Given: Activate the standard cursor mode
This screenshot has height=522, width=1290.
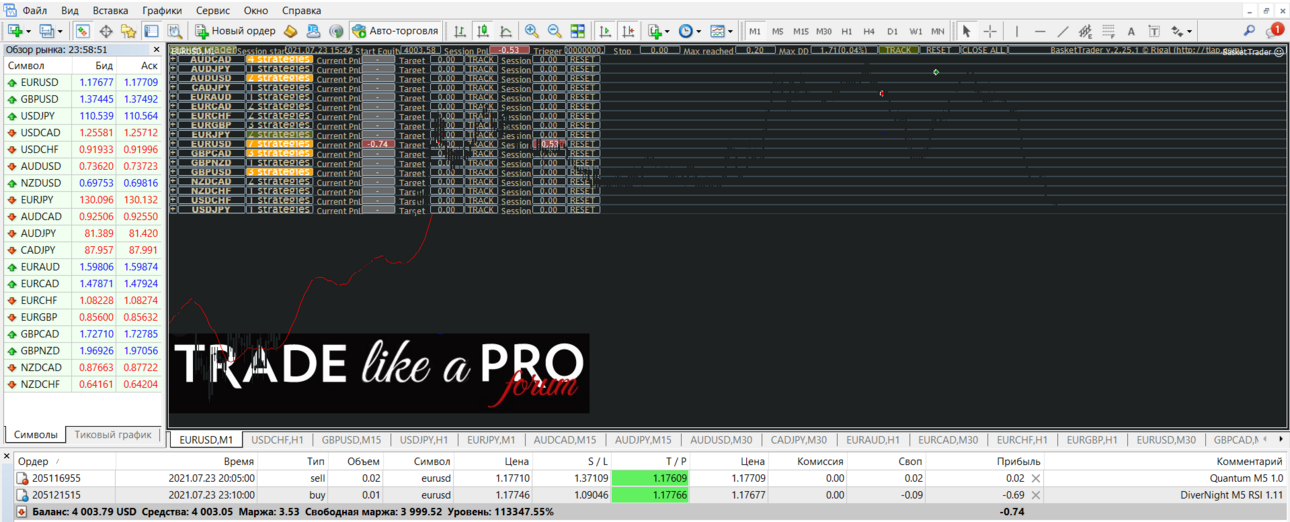Looking at the screenshot, I should 966,31.
